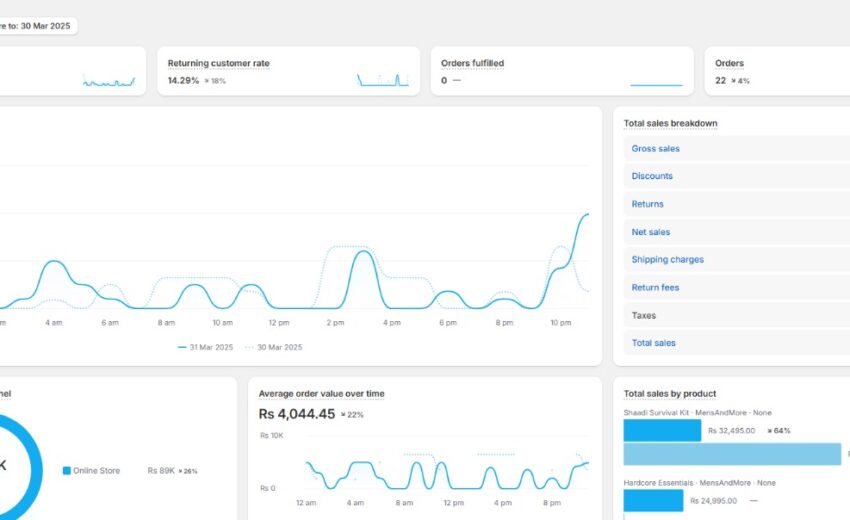Click the compare to 30 Mar 2025 date button
This screenshot has width=850, height=520.
click(37, 26)
